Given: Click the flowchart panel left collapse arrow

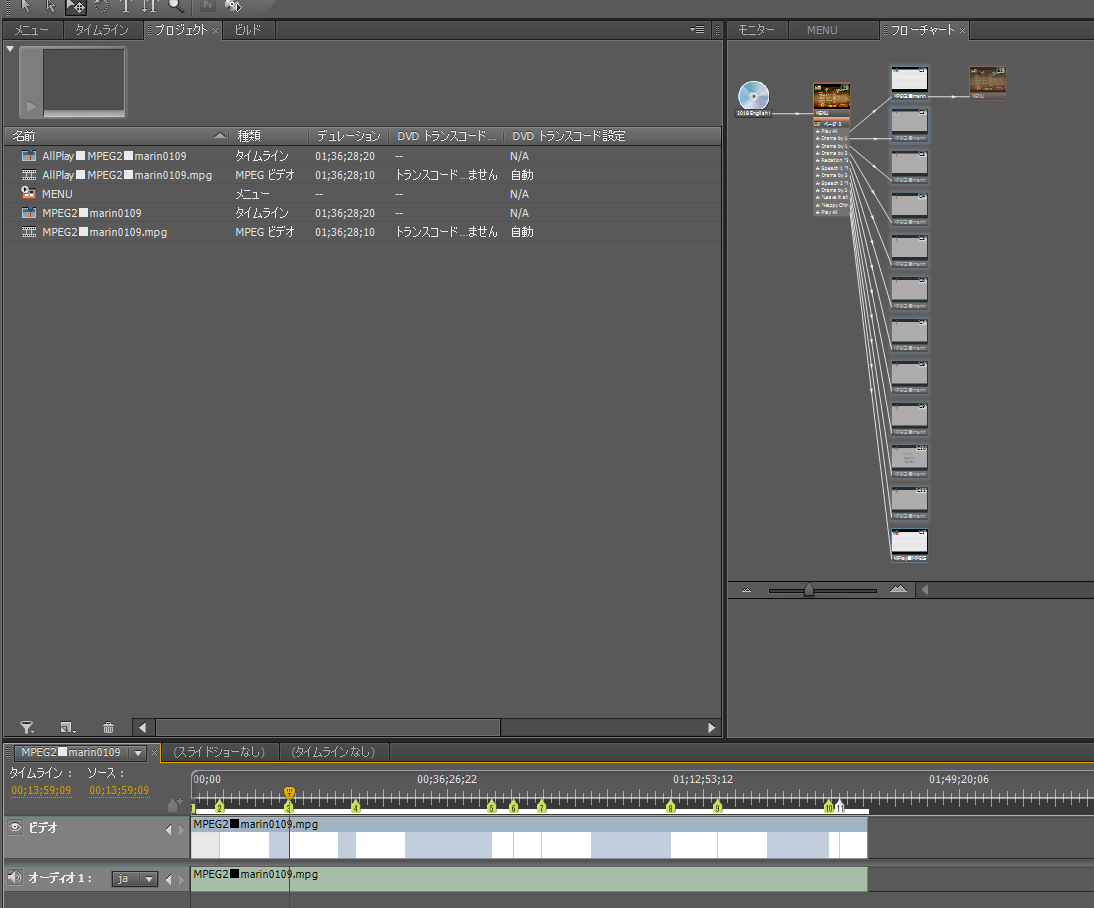Looking at the screenshot, I should (924, 590).
